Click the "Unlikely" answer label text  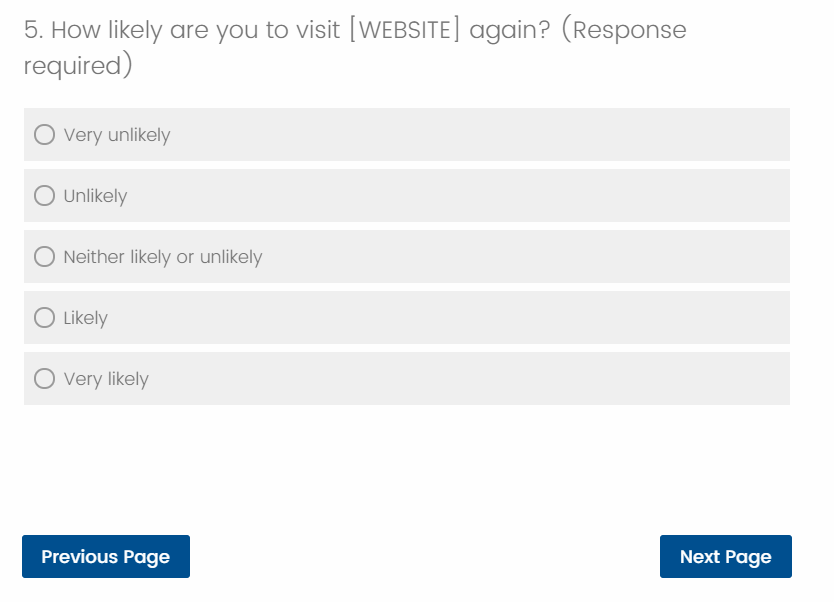[x=95, y=196]
